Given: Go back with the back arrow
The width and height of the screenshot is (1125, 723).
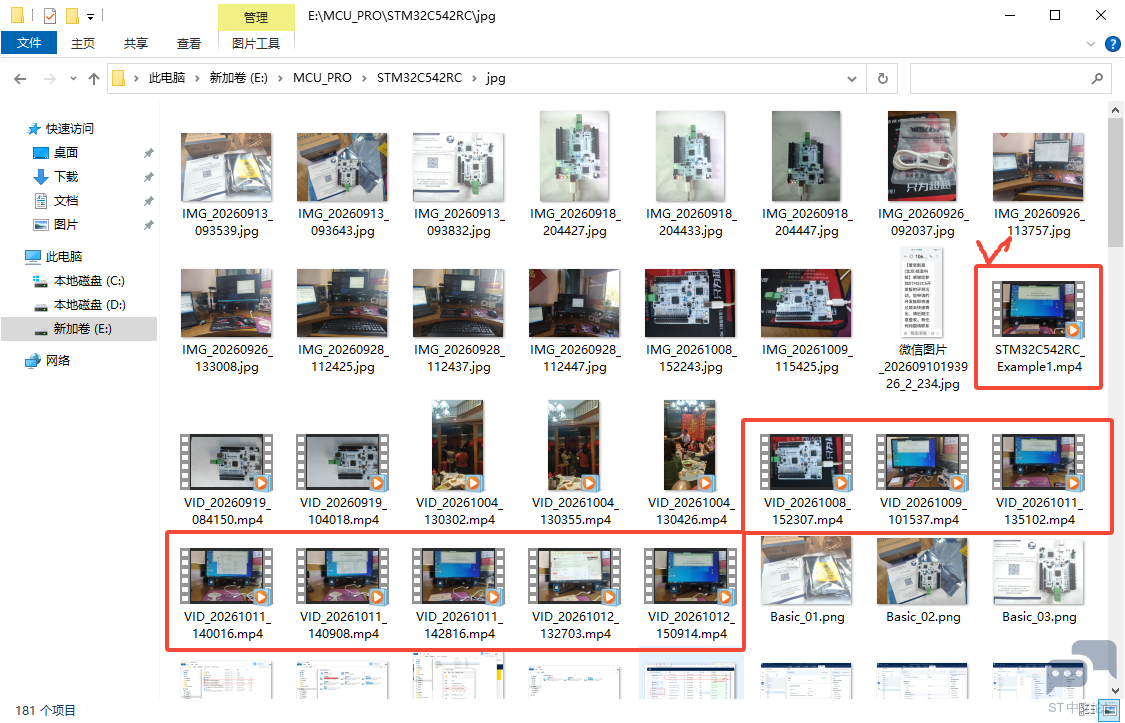Looking at the screenshot, I should coord(20,79).
